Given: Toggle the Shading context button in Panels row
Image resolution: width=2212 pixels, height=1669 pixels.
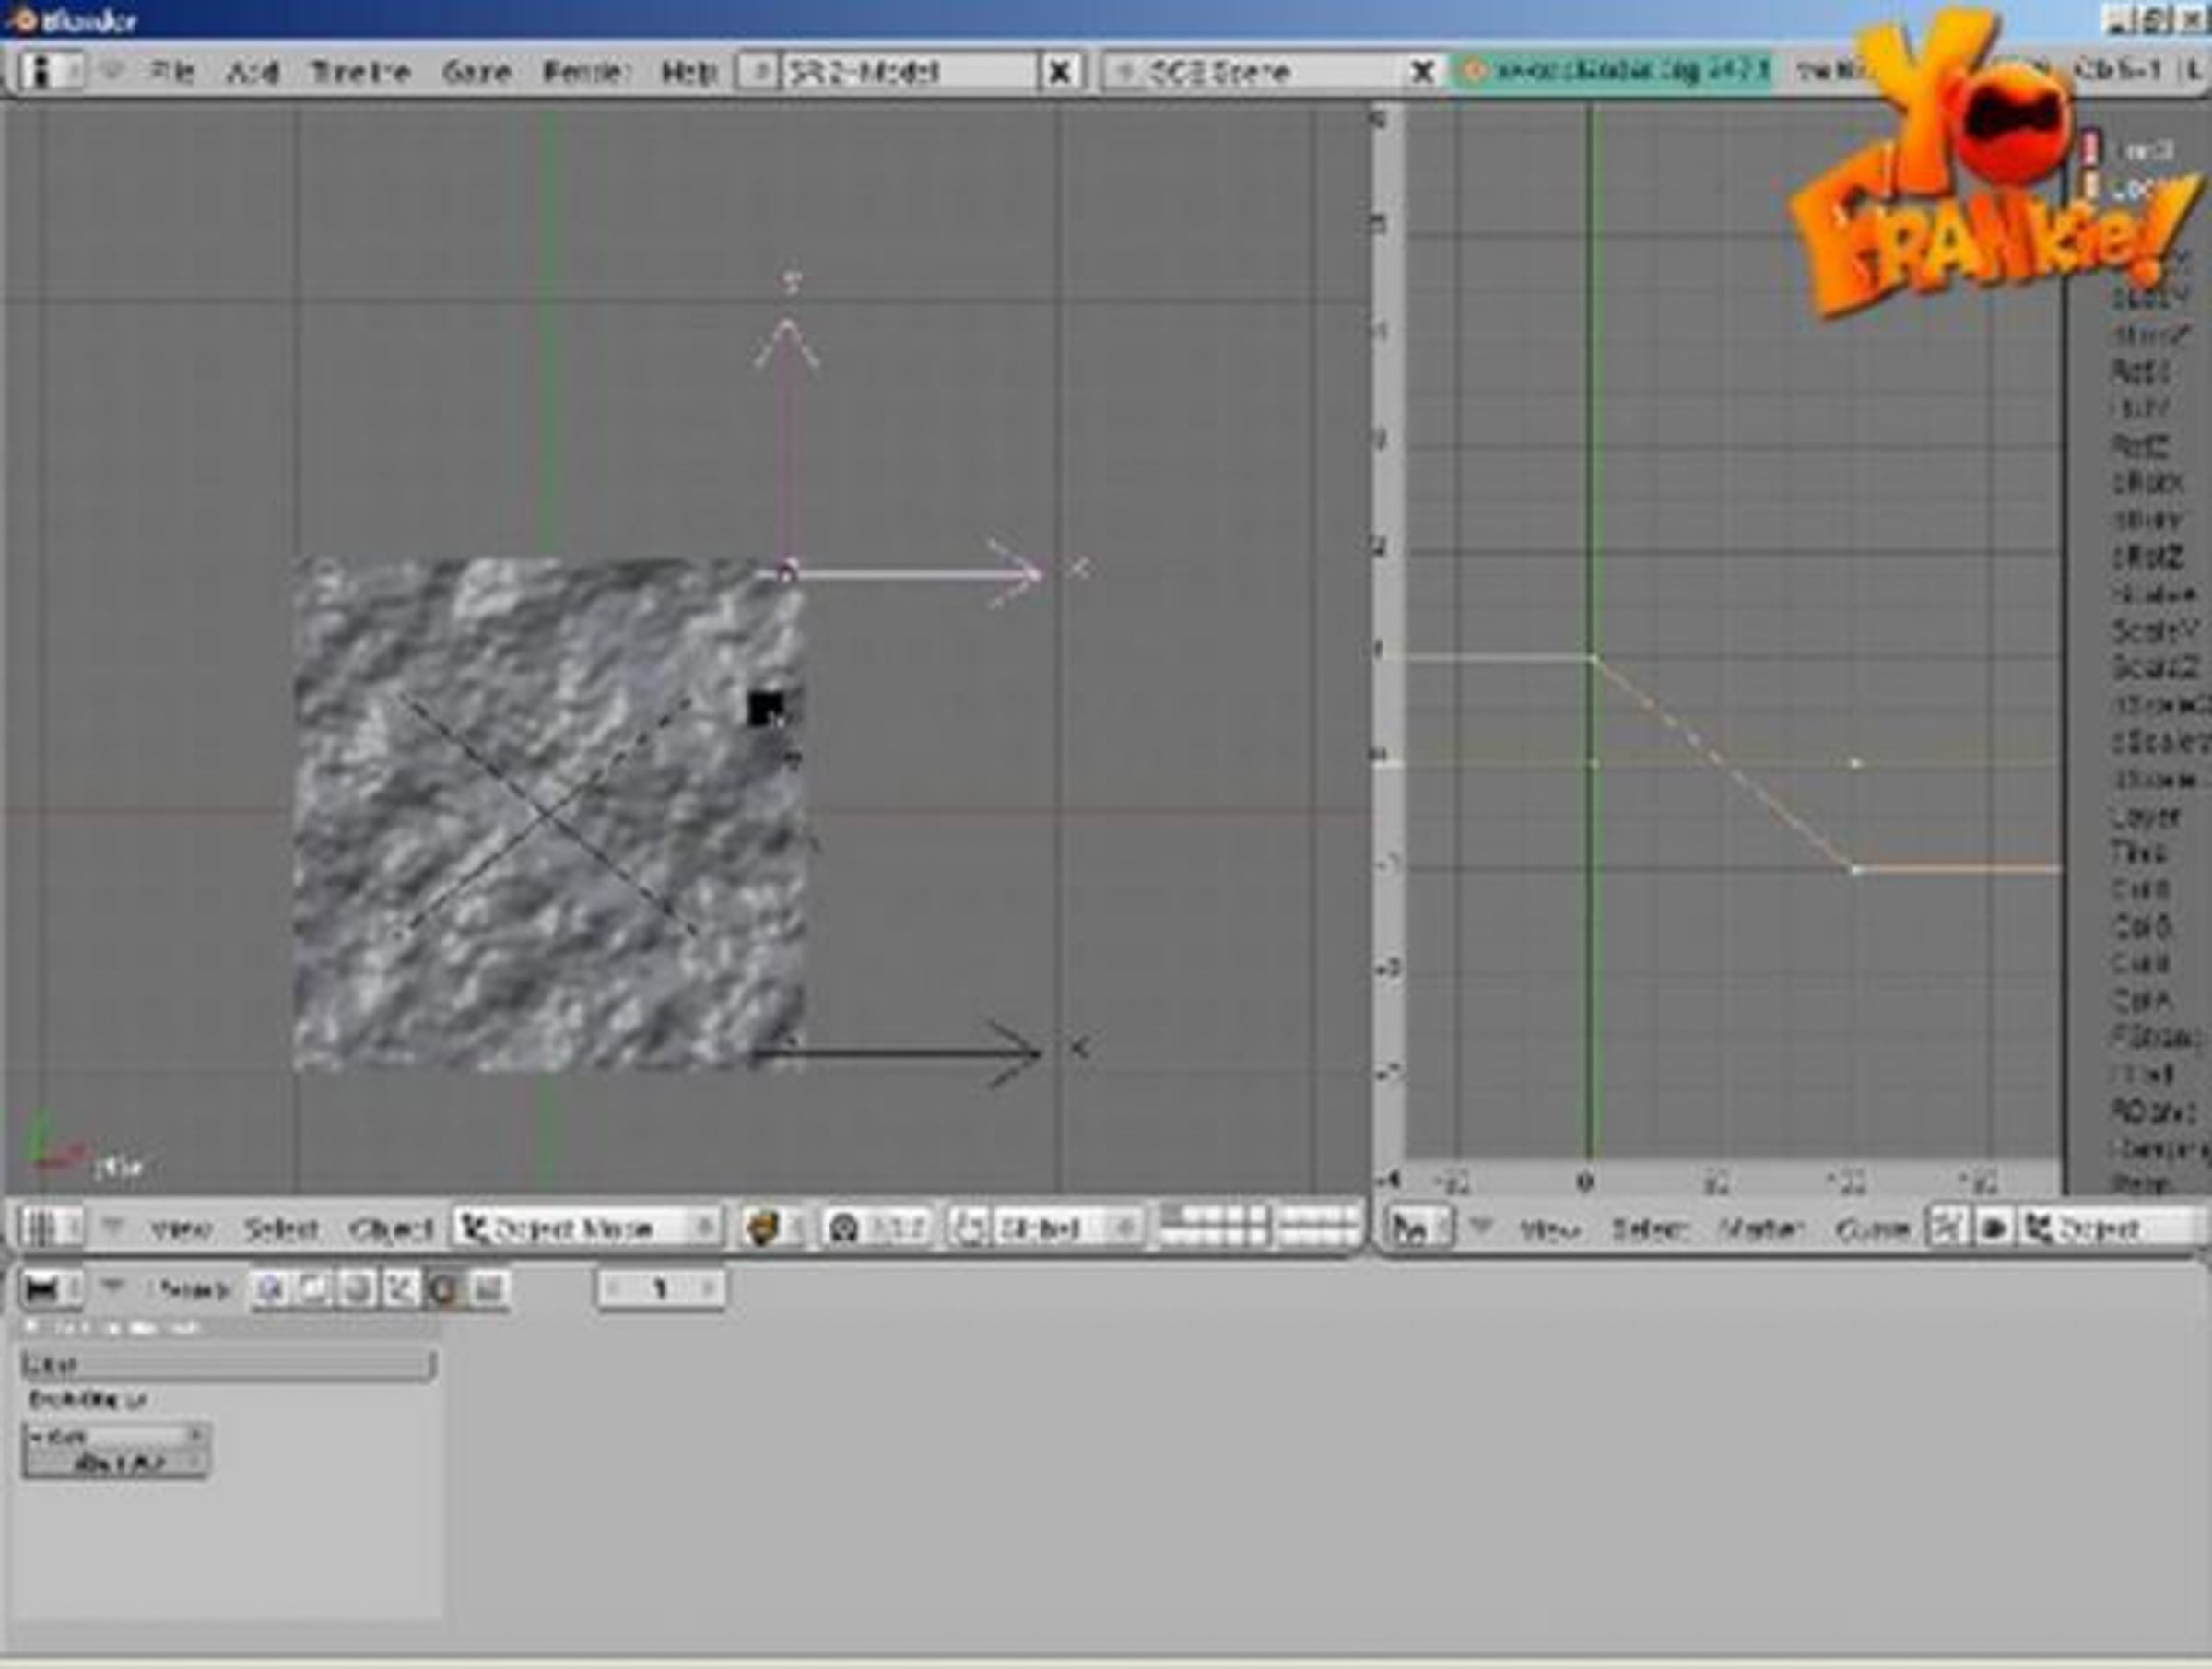Looking at the screenshot, I should tap(355, 1289).
